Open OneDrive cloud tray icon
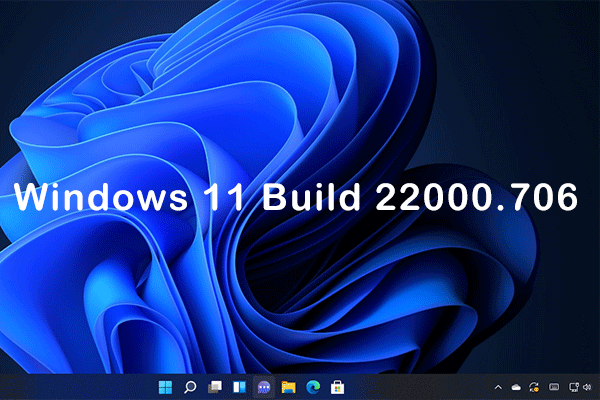This screenshot has height=400, width=600. [x=516, y=388]
